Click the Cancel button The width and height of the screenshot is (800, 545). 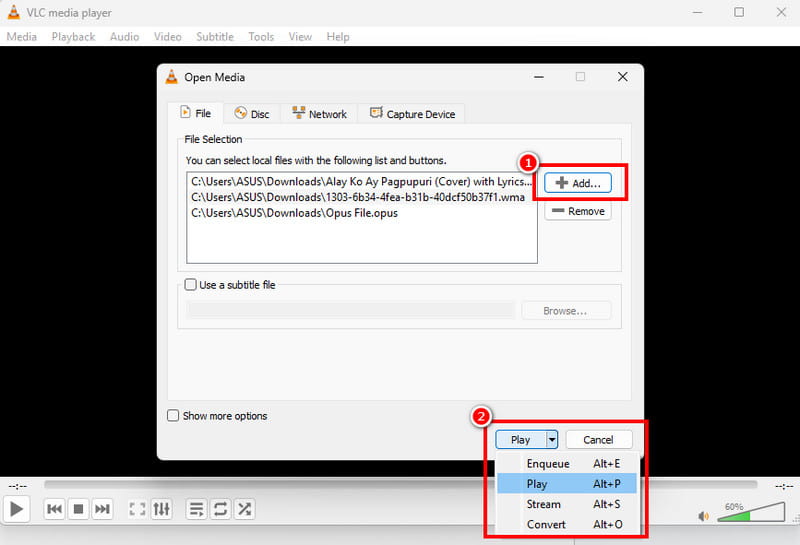(598, 439)
